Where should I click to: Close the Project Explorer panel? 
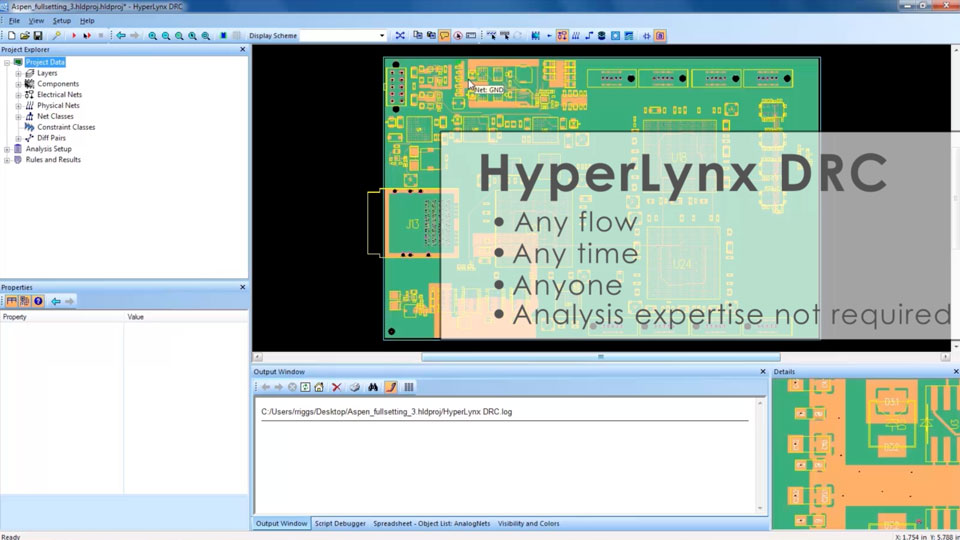[242, 49]
